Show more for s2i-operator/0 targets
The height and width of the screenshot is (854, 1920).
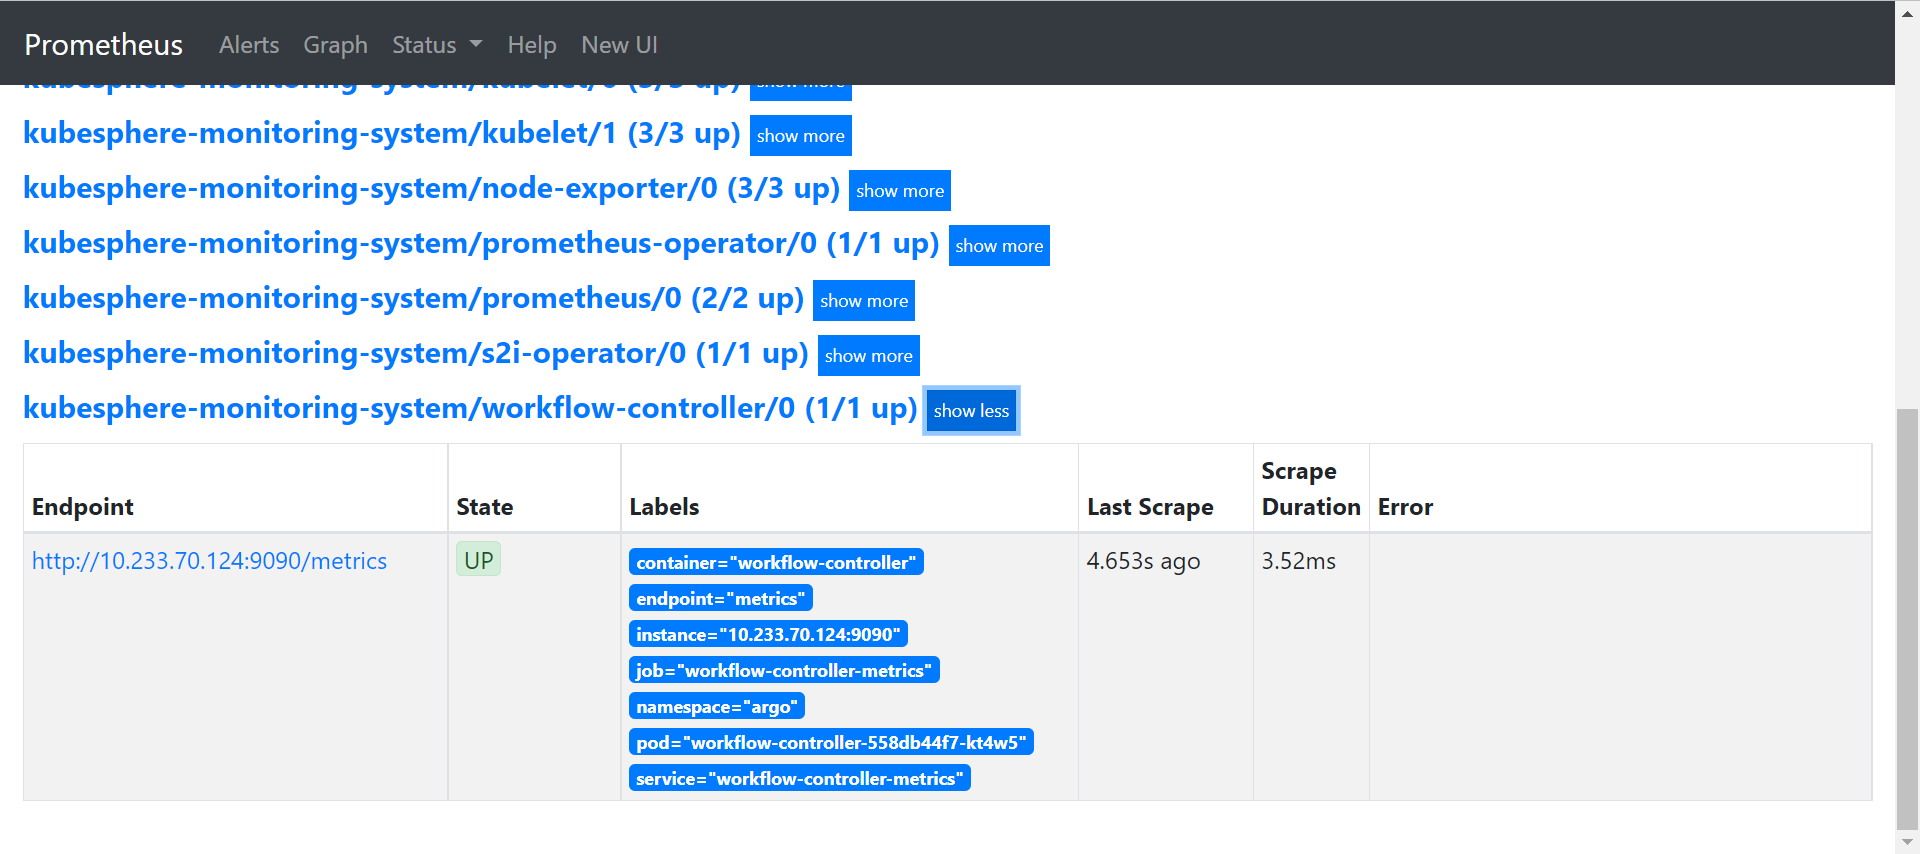(869, 356)
